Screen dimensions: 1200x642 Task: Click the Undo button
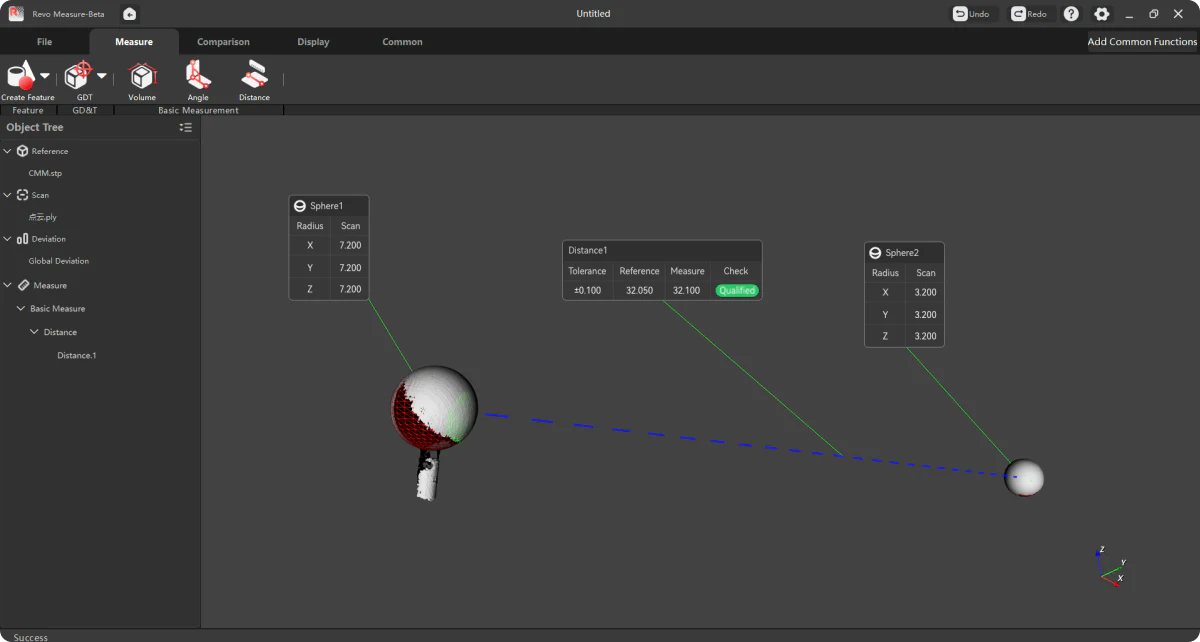971,14
